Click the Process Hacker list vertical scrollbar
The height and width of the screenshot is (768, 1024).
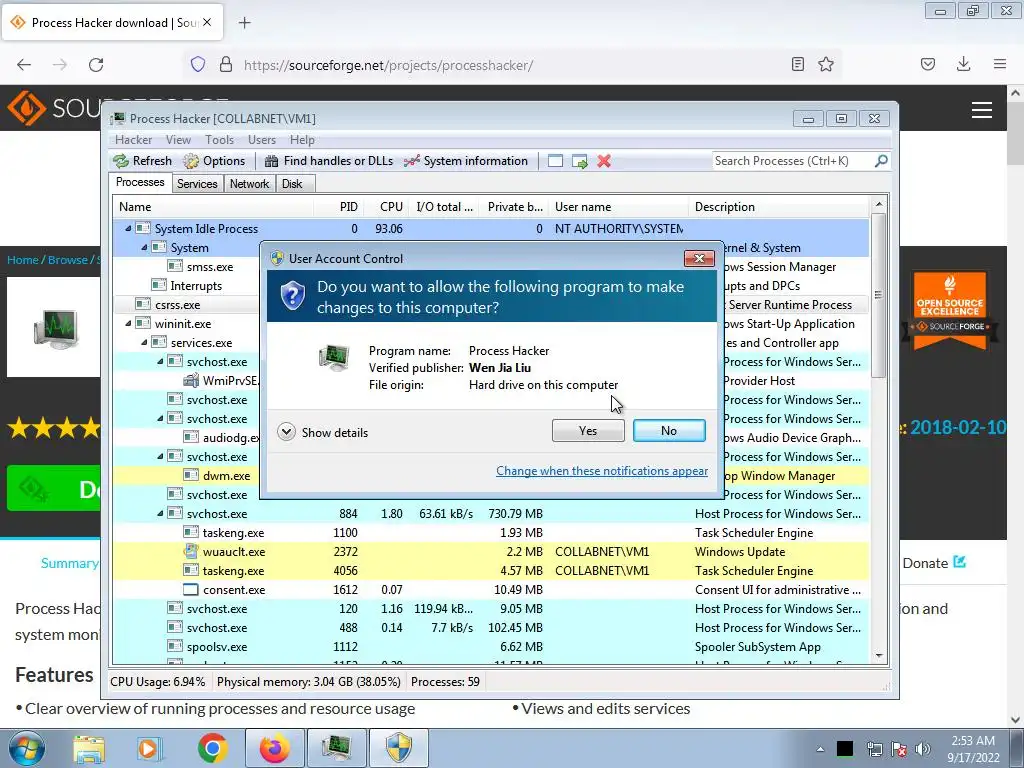[x=878, y=294]
